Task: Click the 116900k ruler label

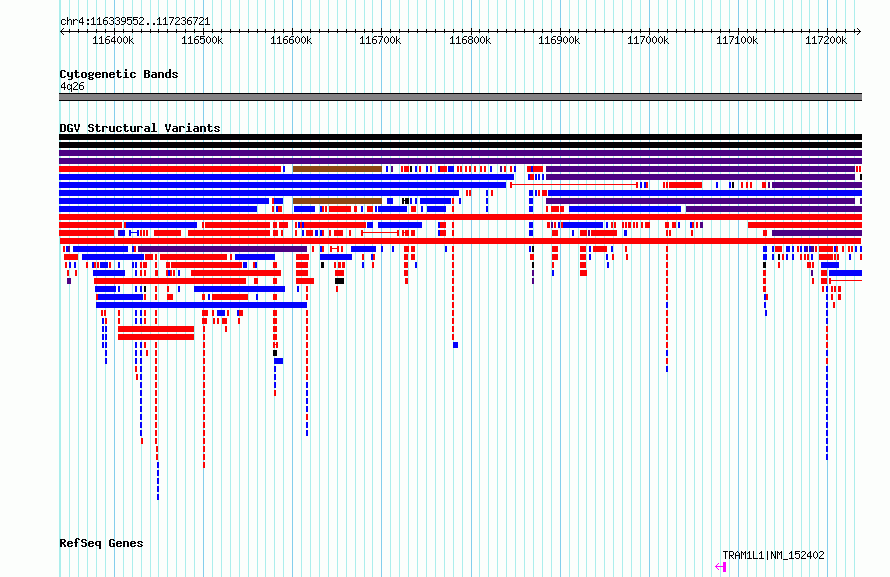Action: click(559, 40)
